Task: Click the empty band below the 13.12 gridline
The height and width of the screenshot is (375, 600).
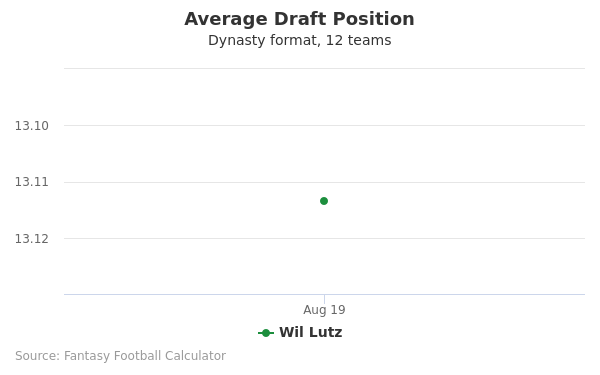Action: (324, 266)
